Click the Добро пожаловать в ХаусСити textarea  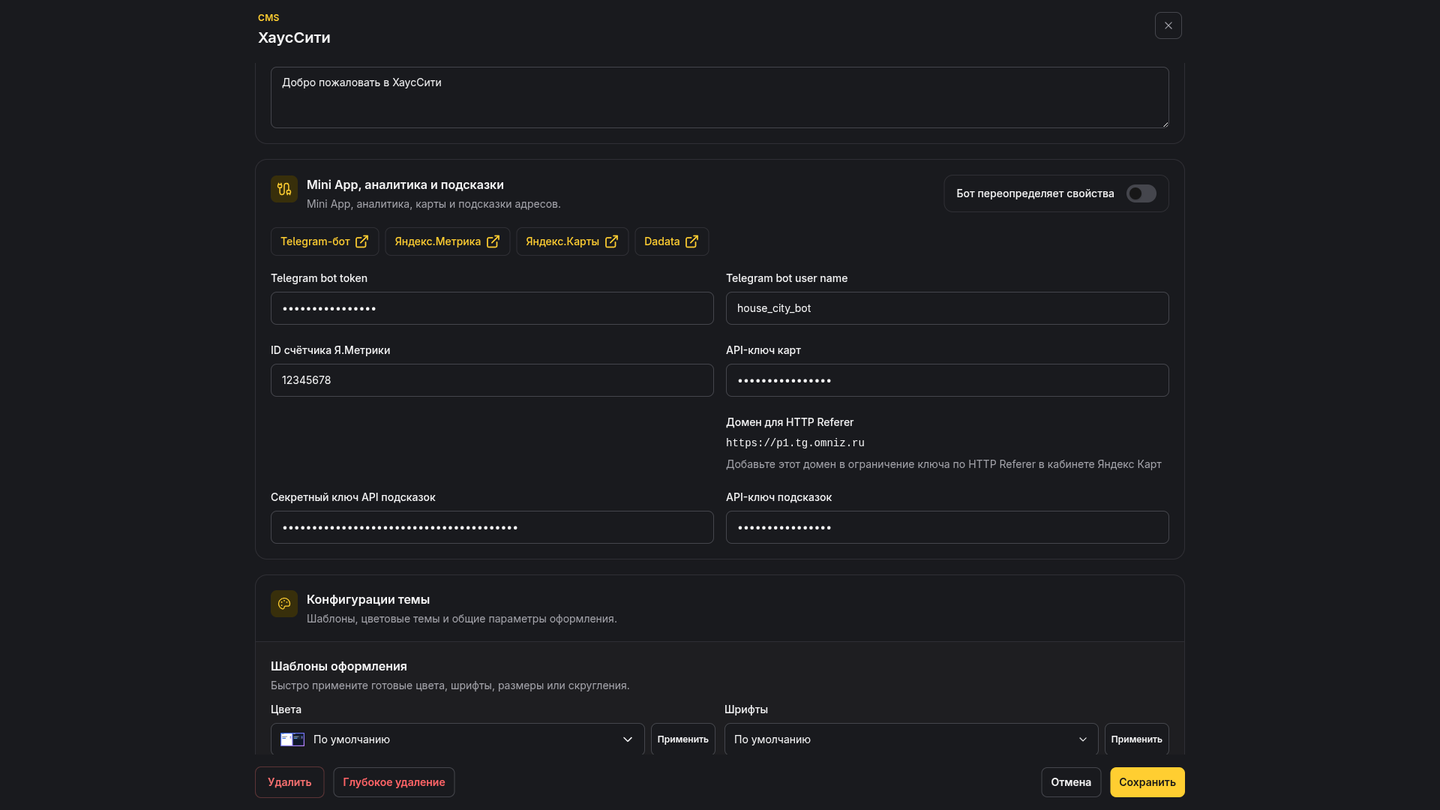click(x=720, y=97)
